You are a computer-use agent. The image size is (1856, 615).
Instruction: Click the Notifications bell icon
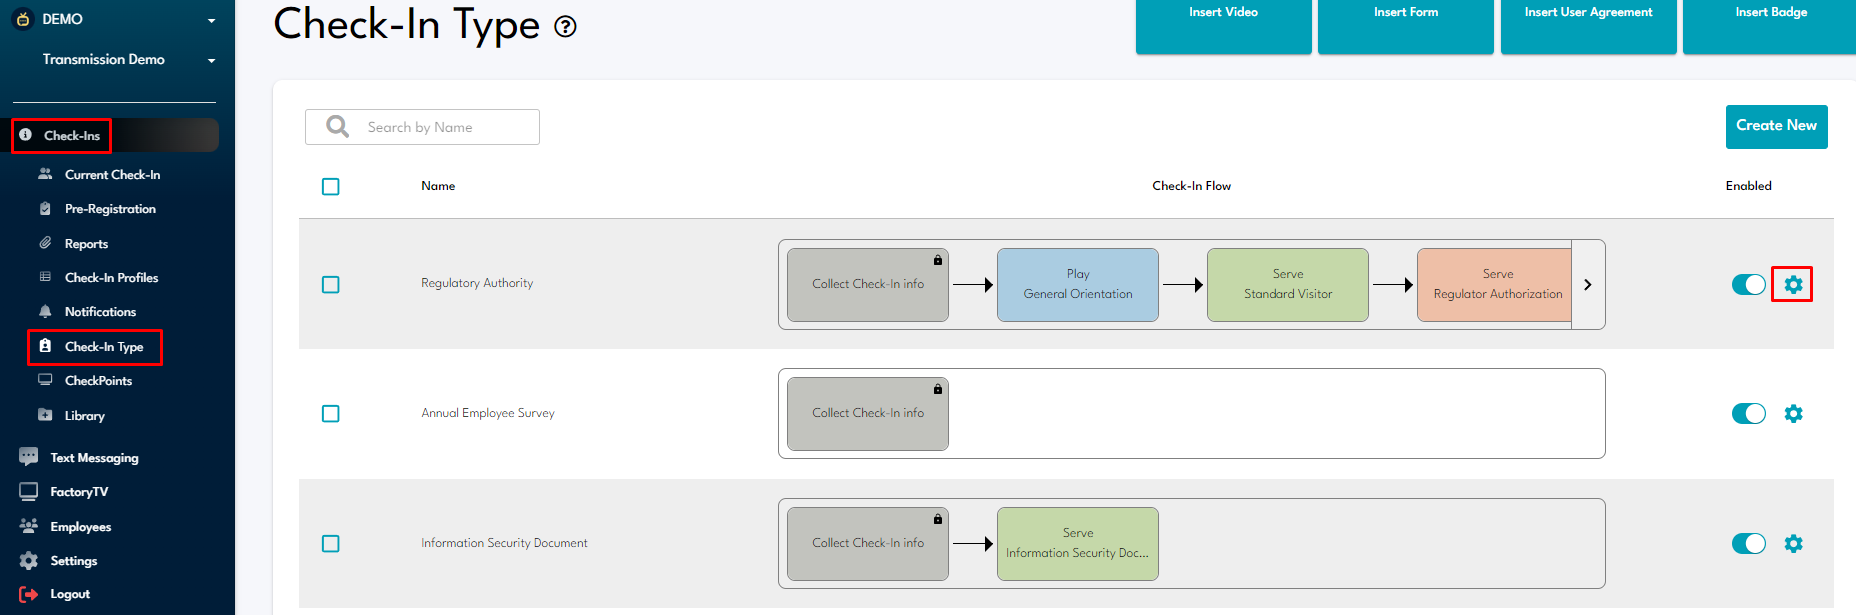[45, 311]
